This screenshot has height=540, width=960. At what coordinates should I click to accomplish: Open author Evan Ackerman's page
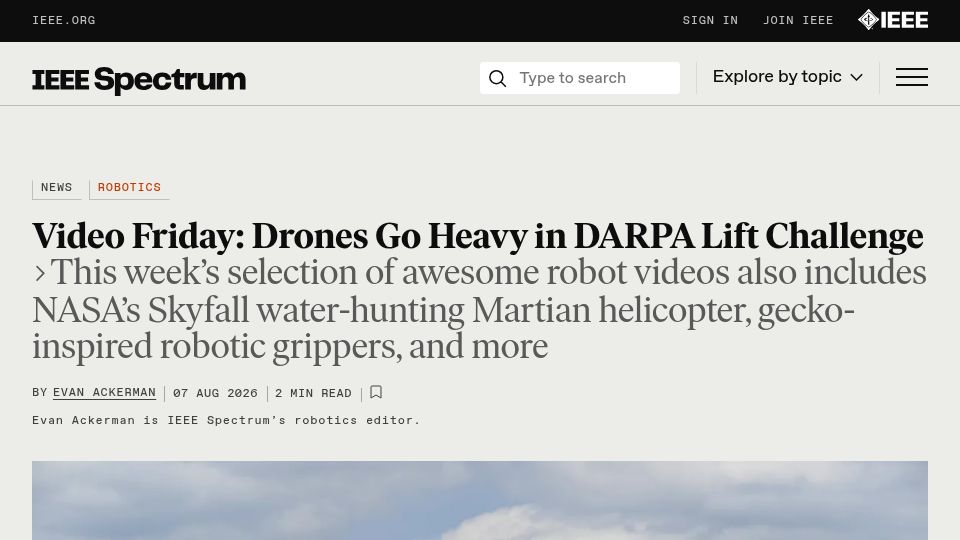point(105,393)
